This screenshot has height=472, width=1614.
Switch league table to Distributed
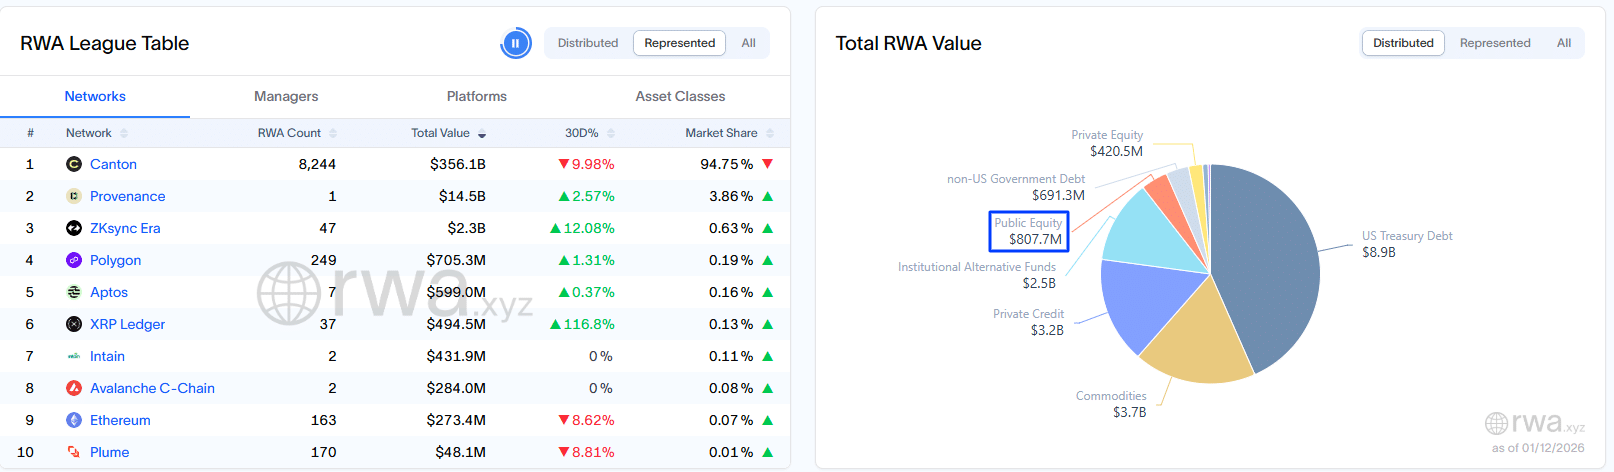point(588,43)
